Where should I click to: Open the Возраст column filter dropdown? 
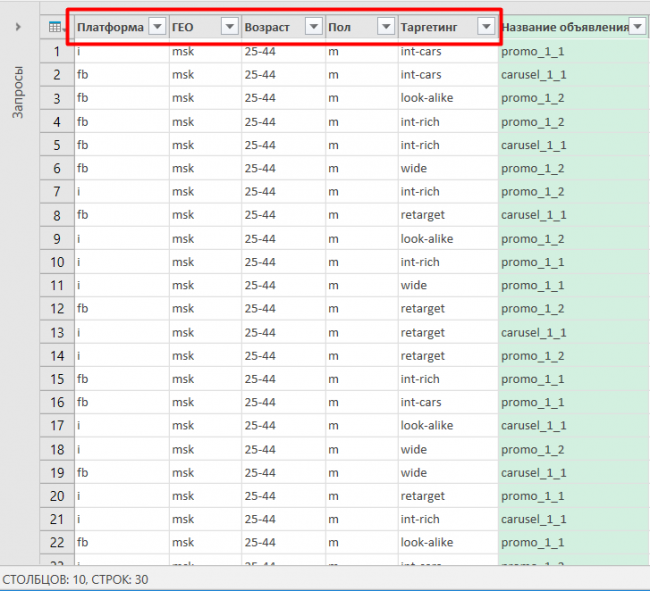click(x=313, y=27)
